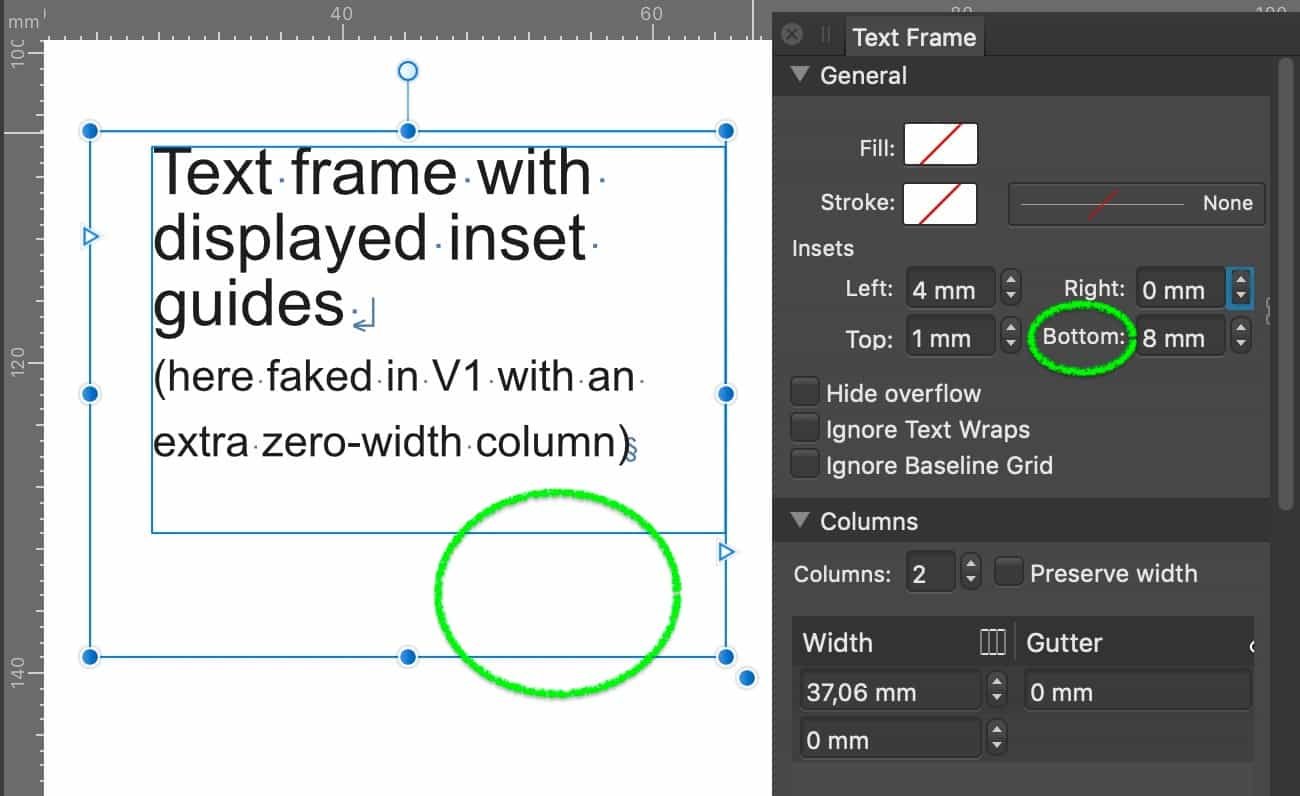The width and height of the screenshot is (1300, 796).
Task: Collapse the General section
Action: tap(799, 75)
